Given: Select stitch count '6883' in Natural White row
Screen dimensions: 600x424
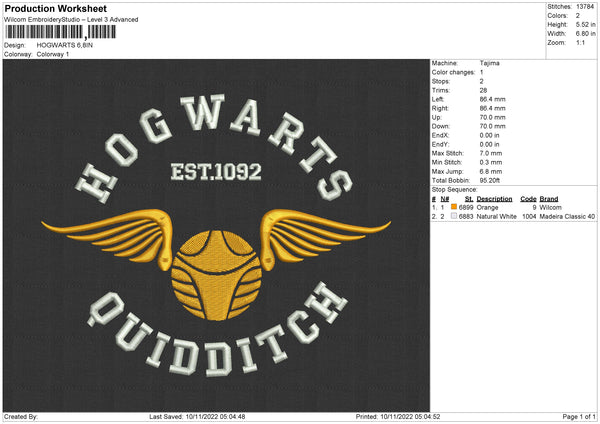Looking at the screenshot, I should point(466,217).
